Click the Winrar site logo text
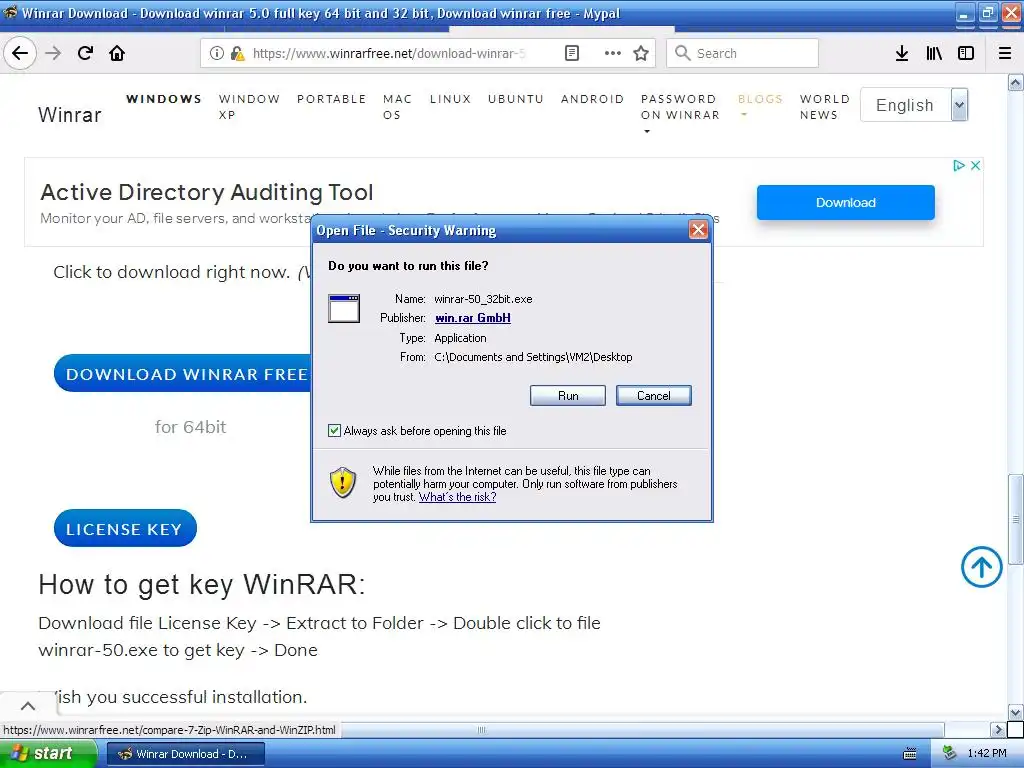The height and width of the screenshot is (768, 1024). tap(70, 115)
